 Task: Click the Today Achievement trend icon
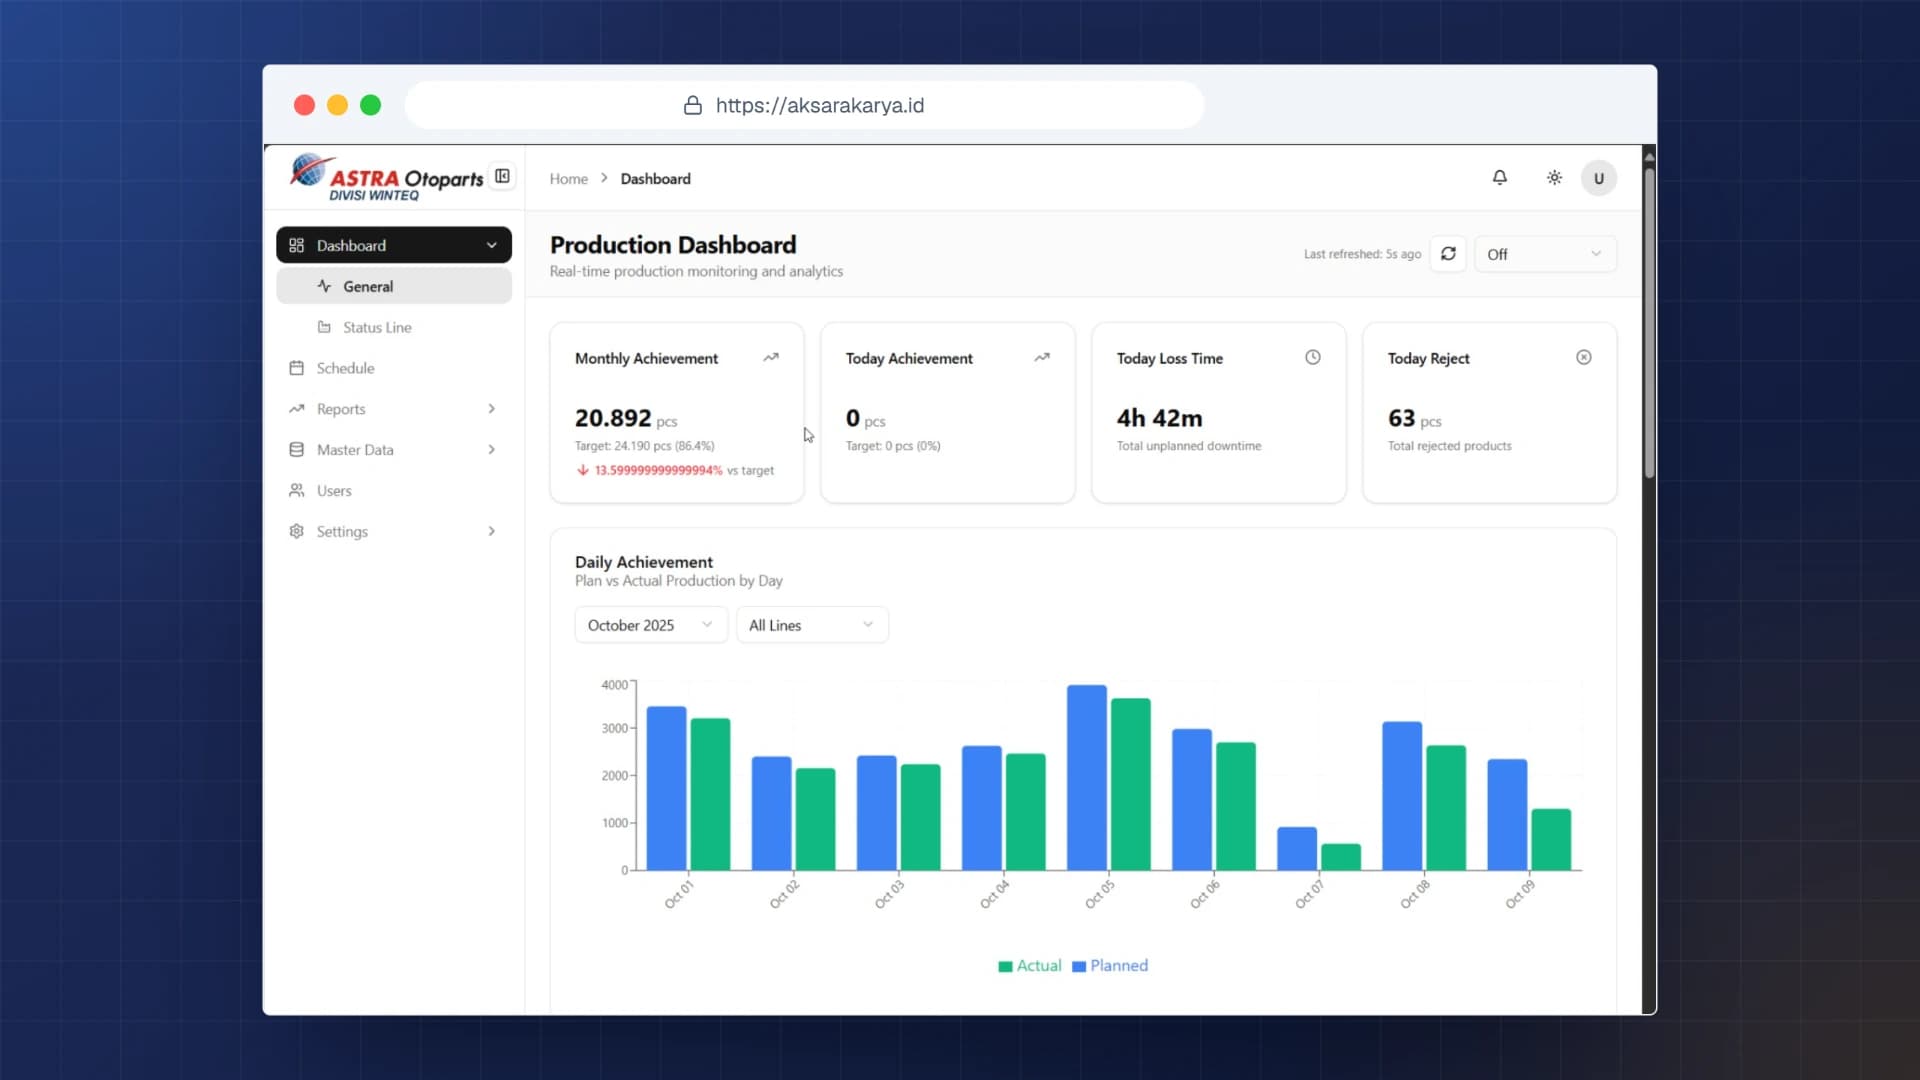pyautogui.click(x=1042, y=357)
